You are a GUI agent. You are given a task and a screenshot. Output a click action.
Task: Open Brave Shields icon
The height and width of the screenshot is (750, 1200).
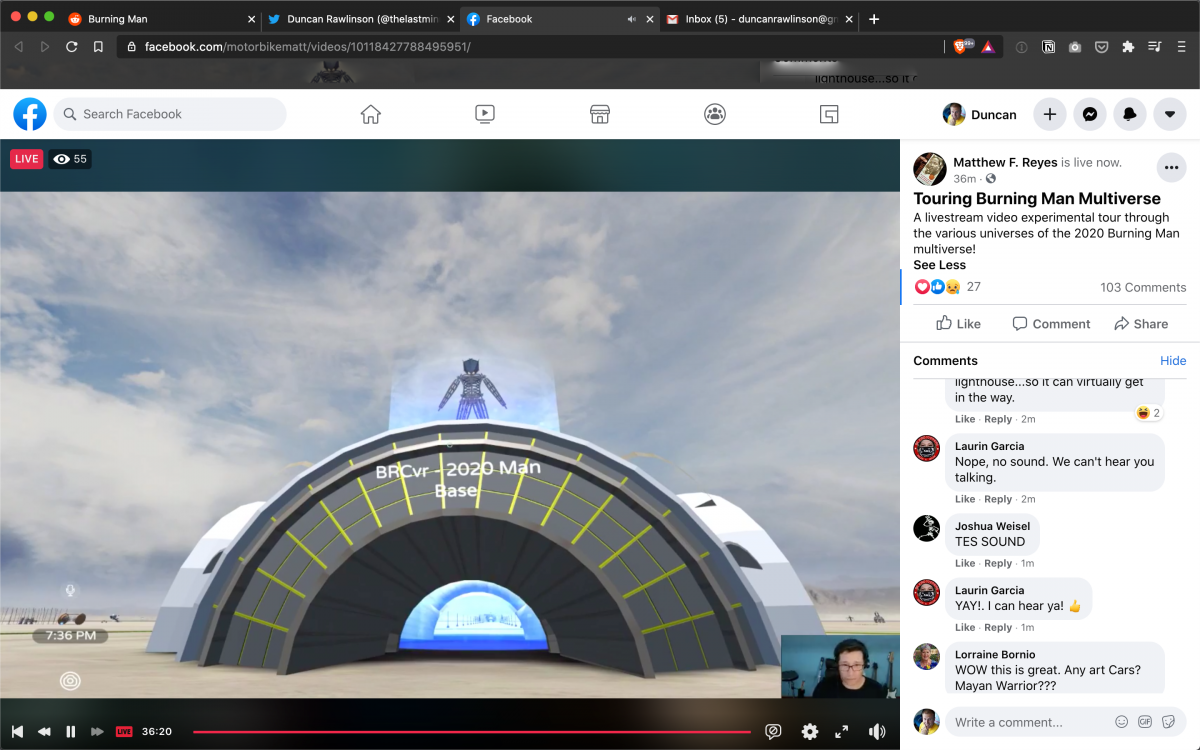tap(961, 46)
